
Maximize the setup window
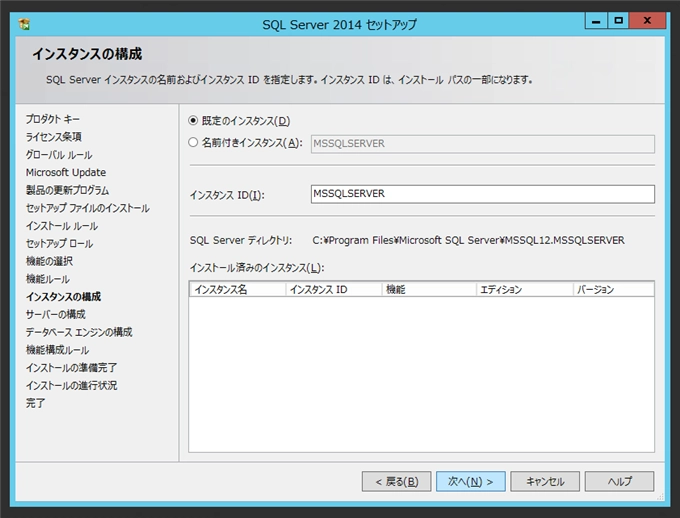point(618,20)
